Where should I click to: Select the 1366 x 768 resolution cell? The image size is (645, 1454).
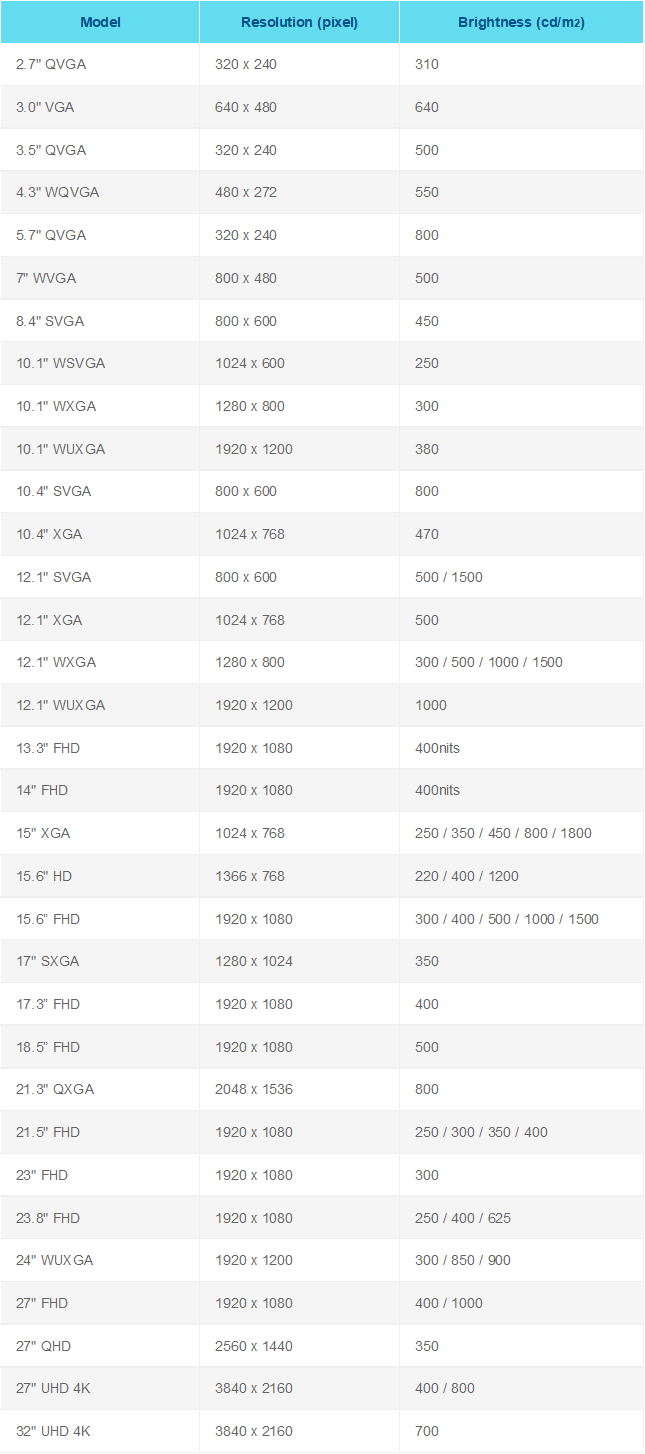(x=299, y=876)
